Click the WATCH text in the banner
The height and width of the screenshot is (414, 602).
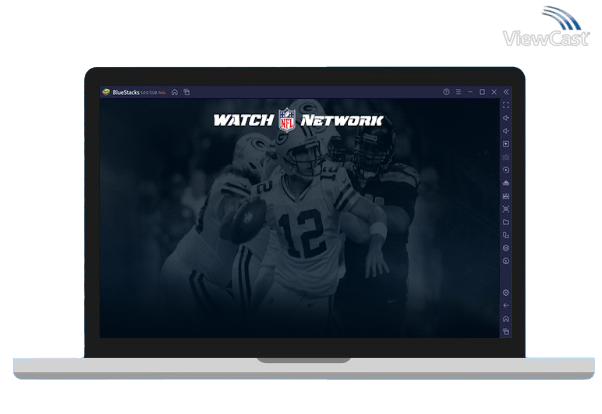click(243, 120)
